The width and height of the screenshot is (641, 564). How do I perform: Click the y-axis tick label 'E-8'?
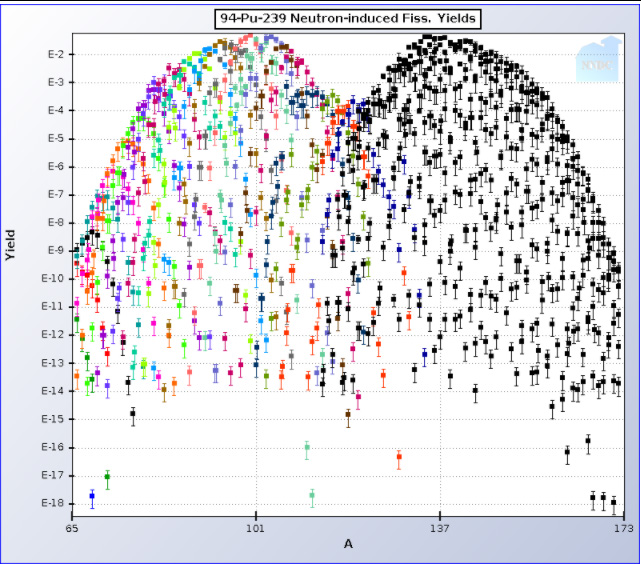coord(56,223)
